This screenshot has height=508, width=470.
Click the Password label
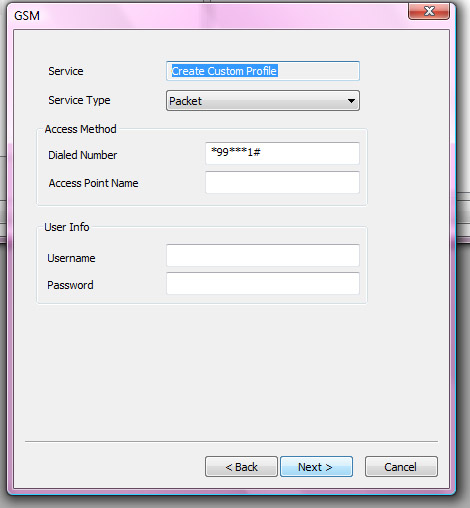pos(70,285)
